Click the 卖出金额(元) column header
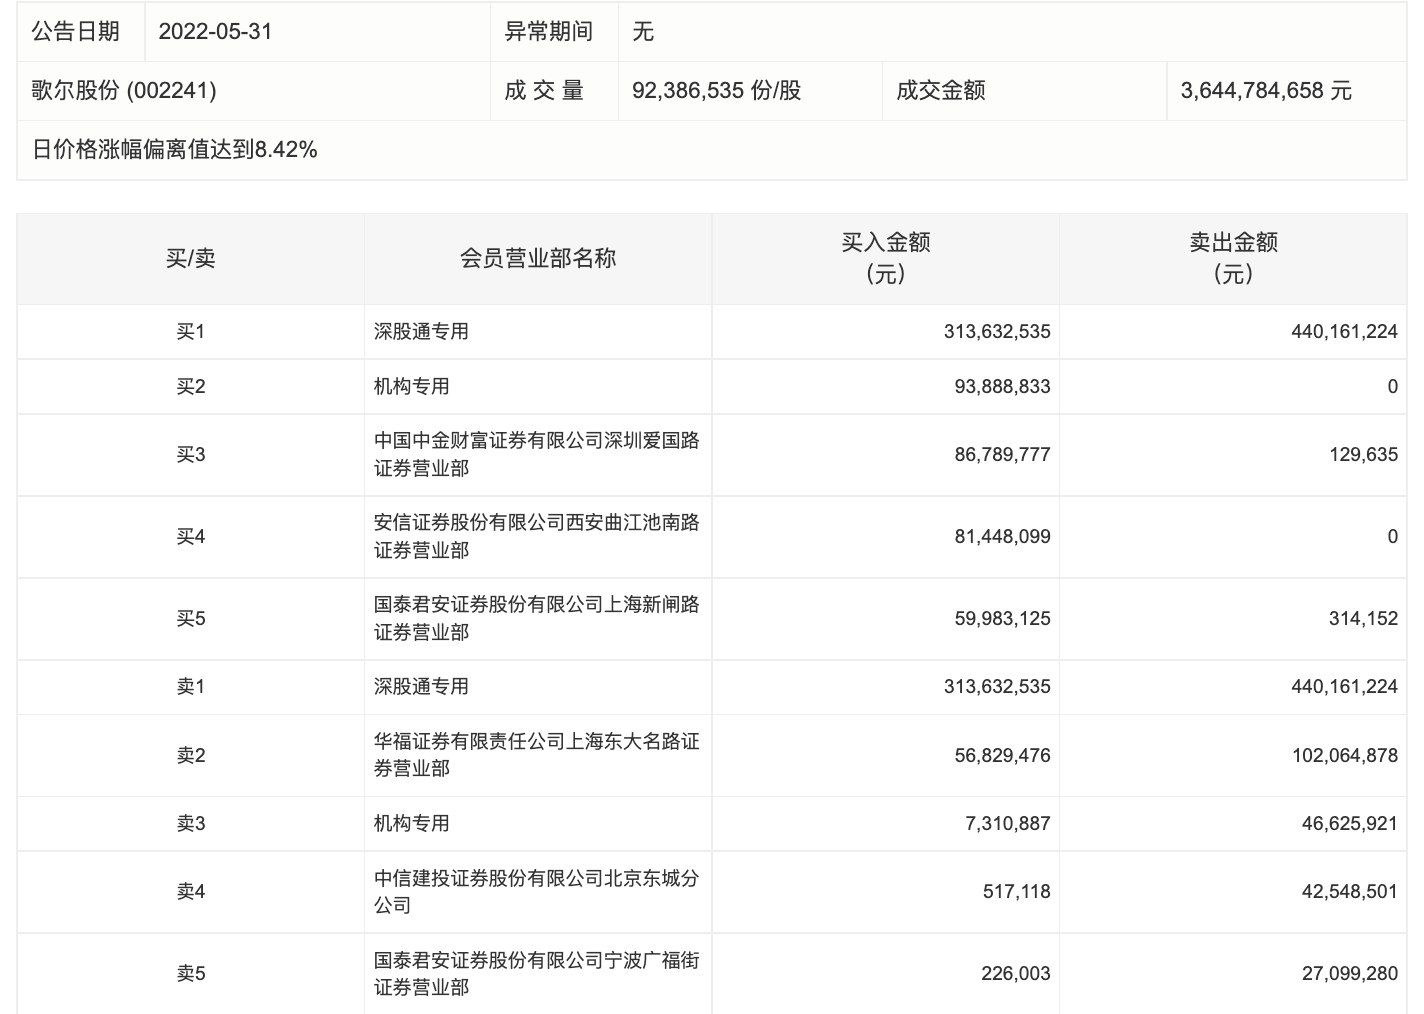This screenshot has width=1424, height=1014. point(1233,258)
